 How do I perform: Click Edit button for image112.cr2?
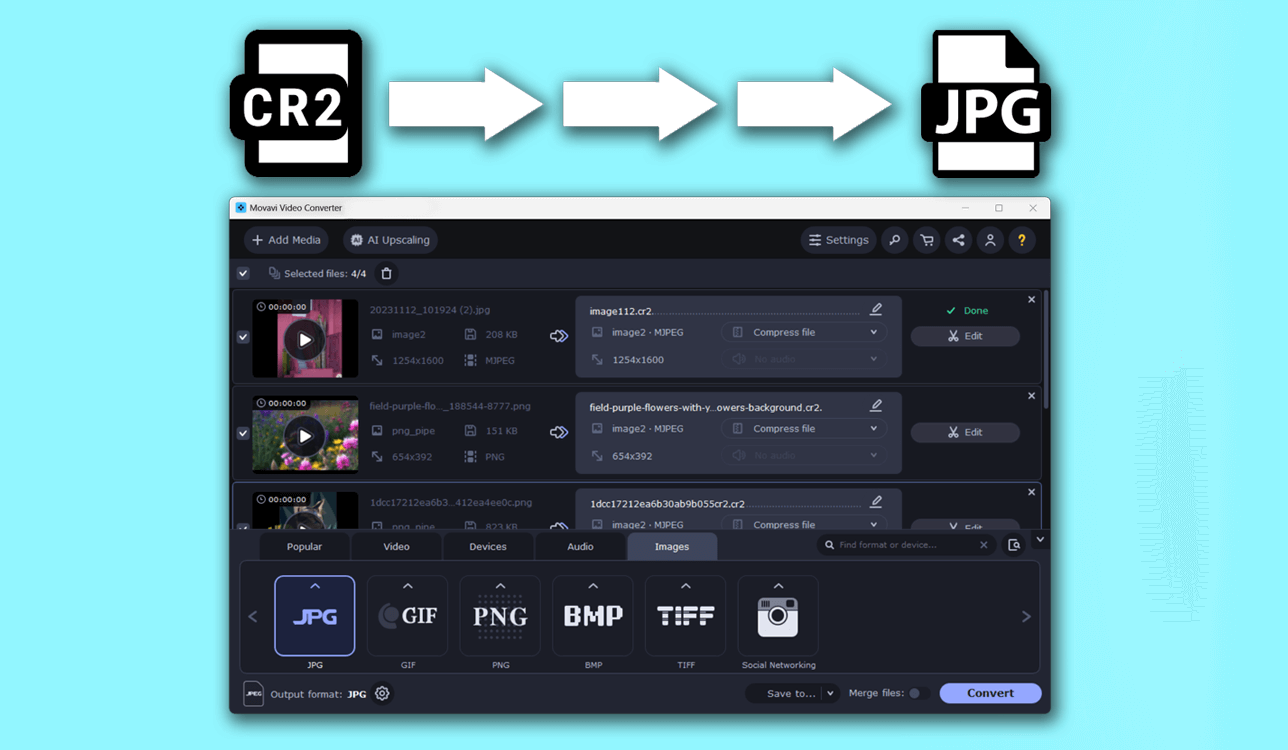click(x=965, y=336)
